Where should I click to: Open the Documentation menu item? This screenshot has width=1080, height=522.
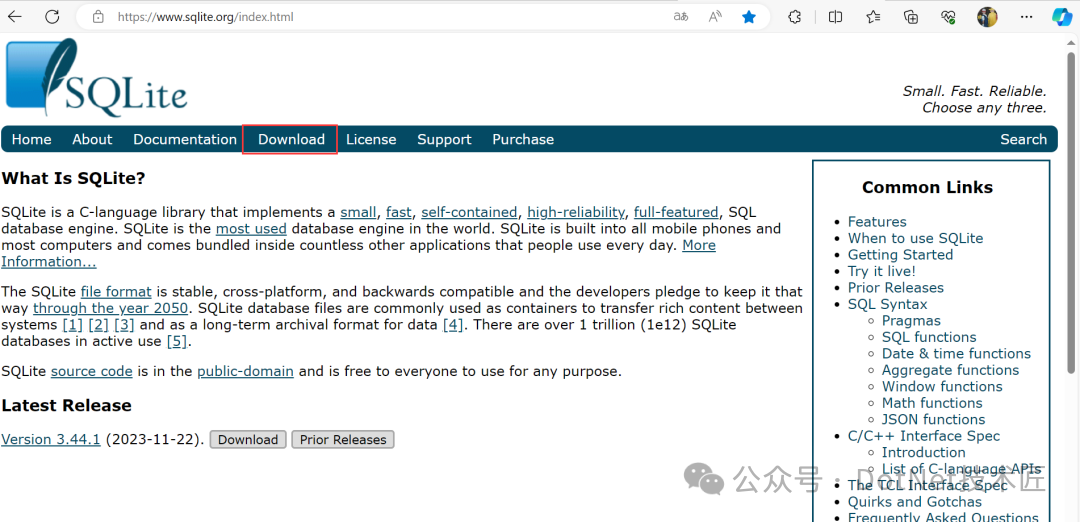[185, 139]
